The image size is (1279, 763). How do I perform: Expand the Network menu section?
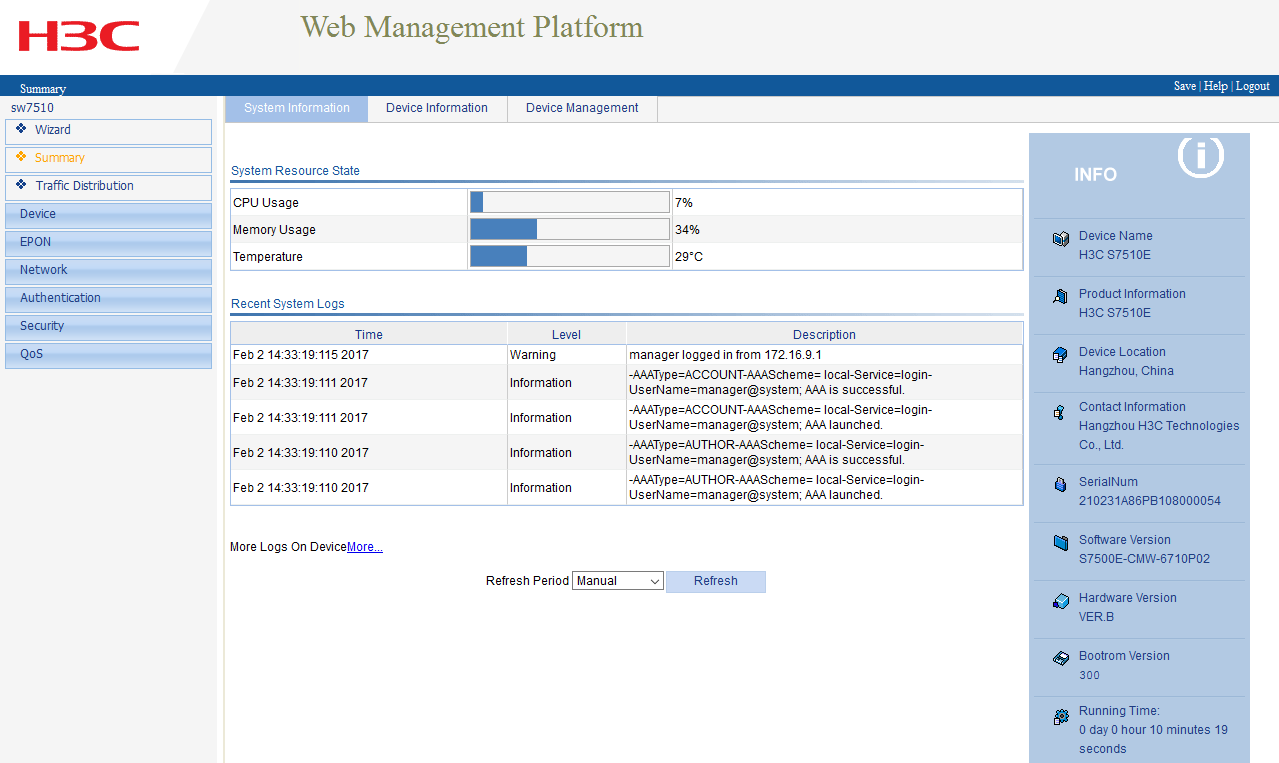pos(108,270)
